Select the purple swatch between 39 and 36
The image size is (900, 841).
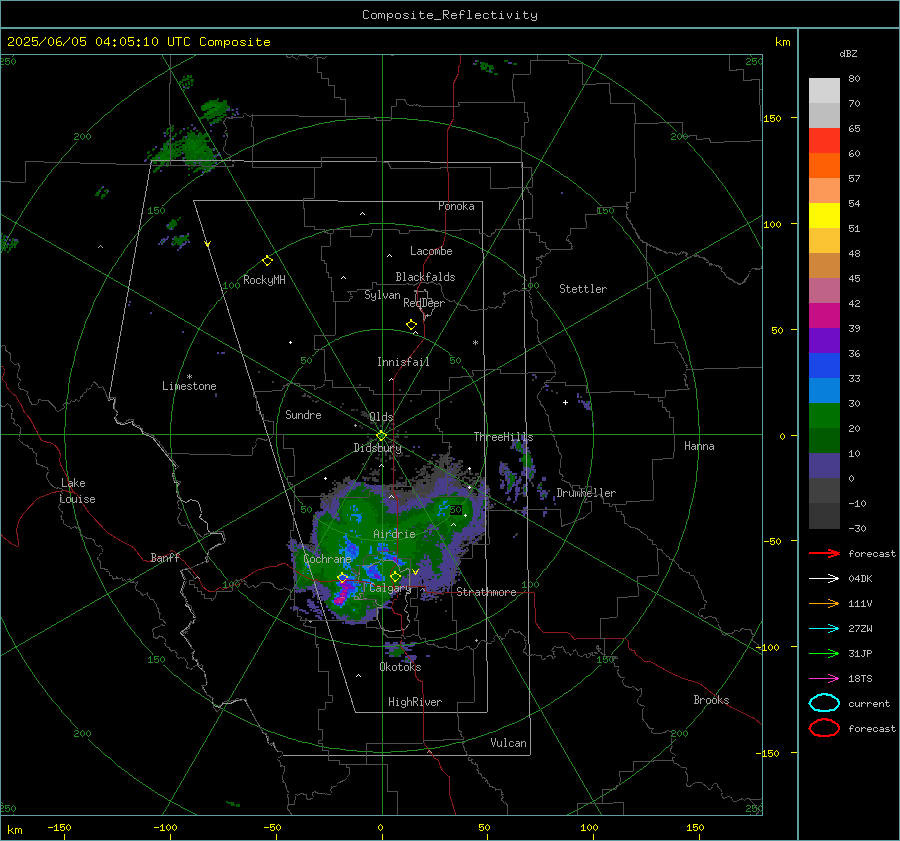(x=824, y=341)
